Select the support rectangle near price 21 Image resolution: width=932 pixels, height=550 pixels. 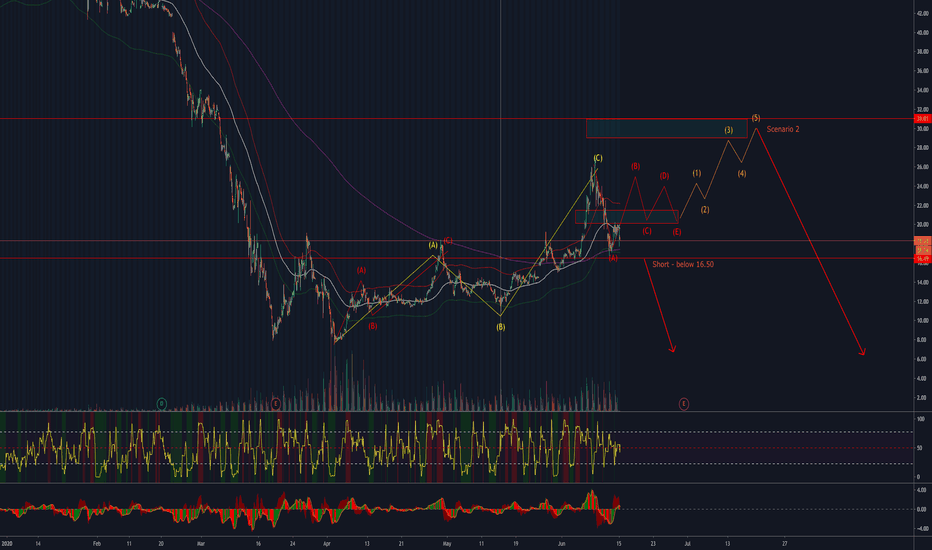(x=626, y=217)
